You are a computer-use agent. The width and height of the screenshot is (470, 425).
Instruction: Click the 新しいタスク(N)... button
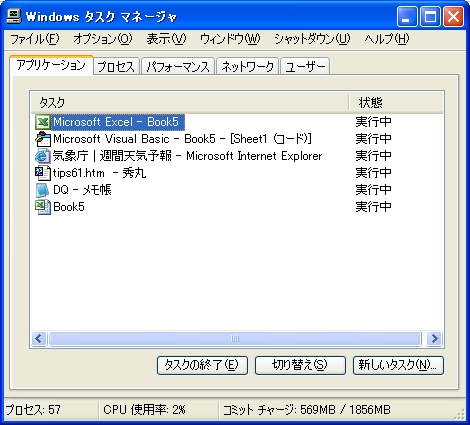click(x=398, y=365)
